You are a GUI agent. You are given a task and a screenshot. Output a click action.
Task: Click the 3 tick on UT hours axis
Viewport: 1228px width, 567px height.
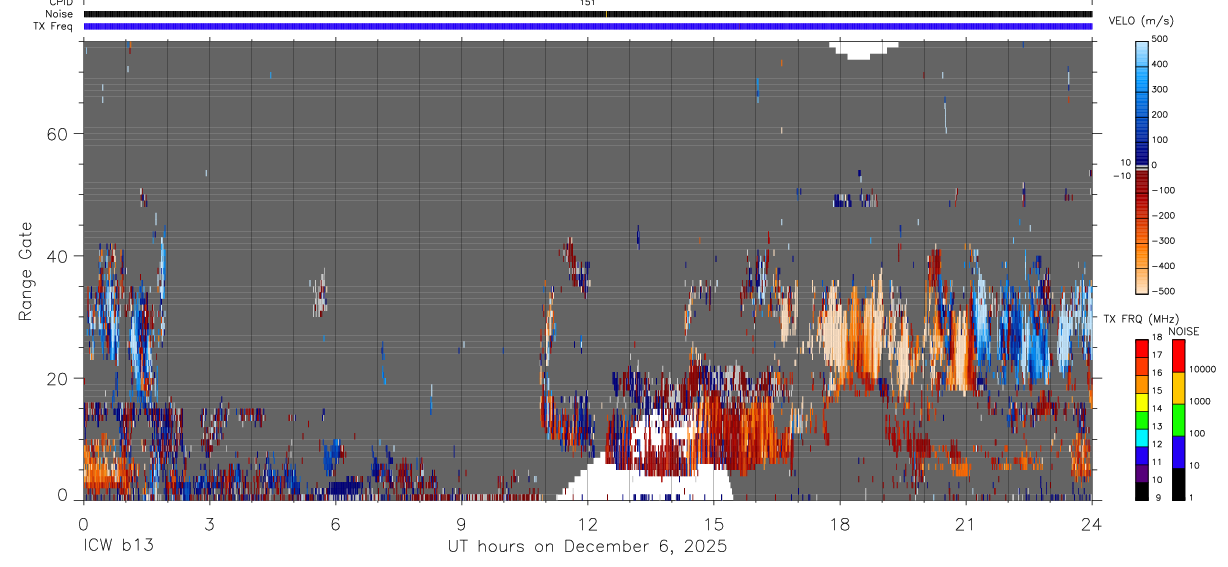click(209, 524)
